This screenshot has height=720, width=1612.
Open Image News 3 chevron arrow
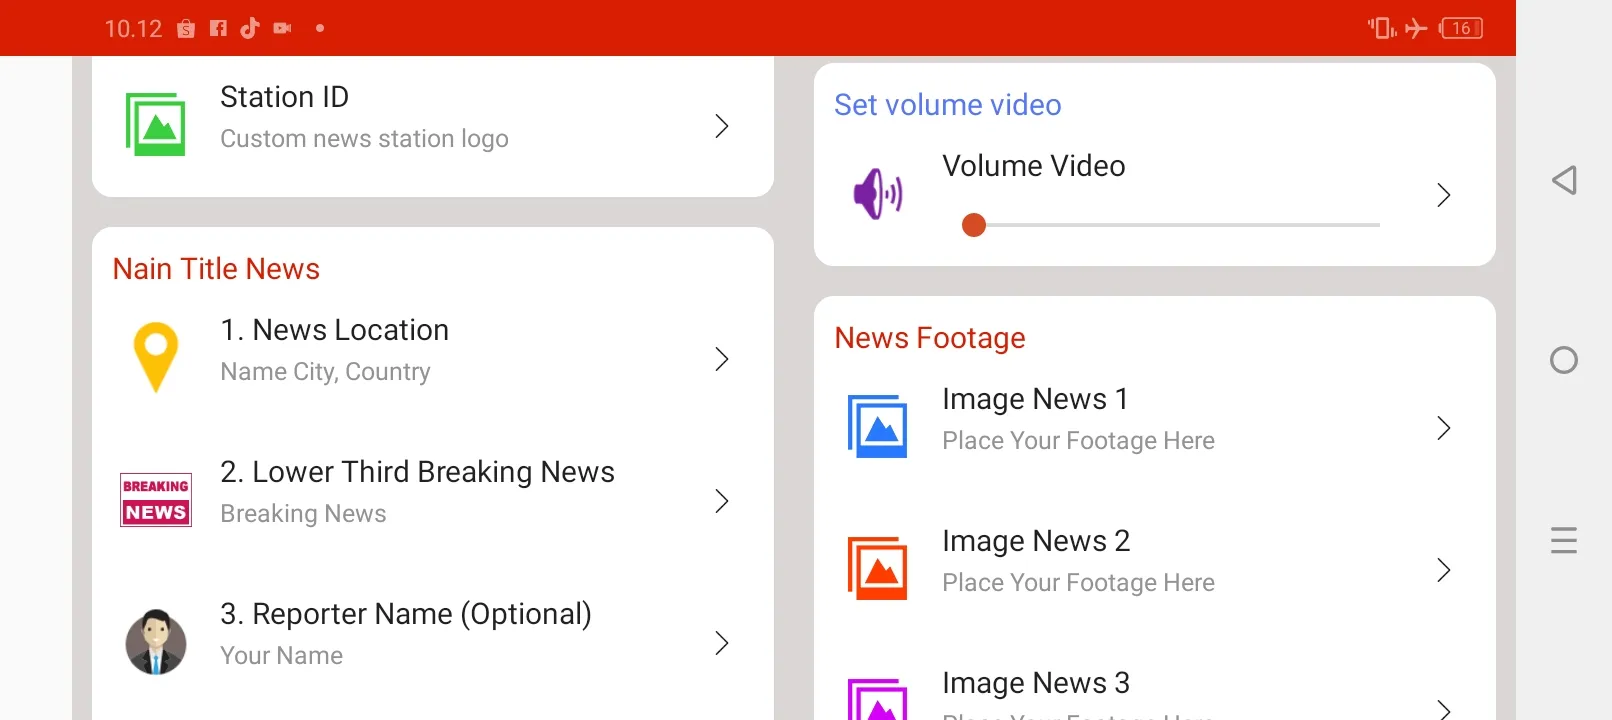pyautogui.click(x=1444, y=708)
